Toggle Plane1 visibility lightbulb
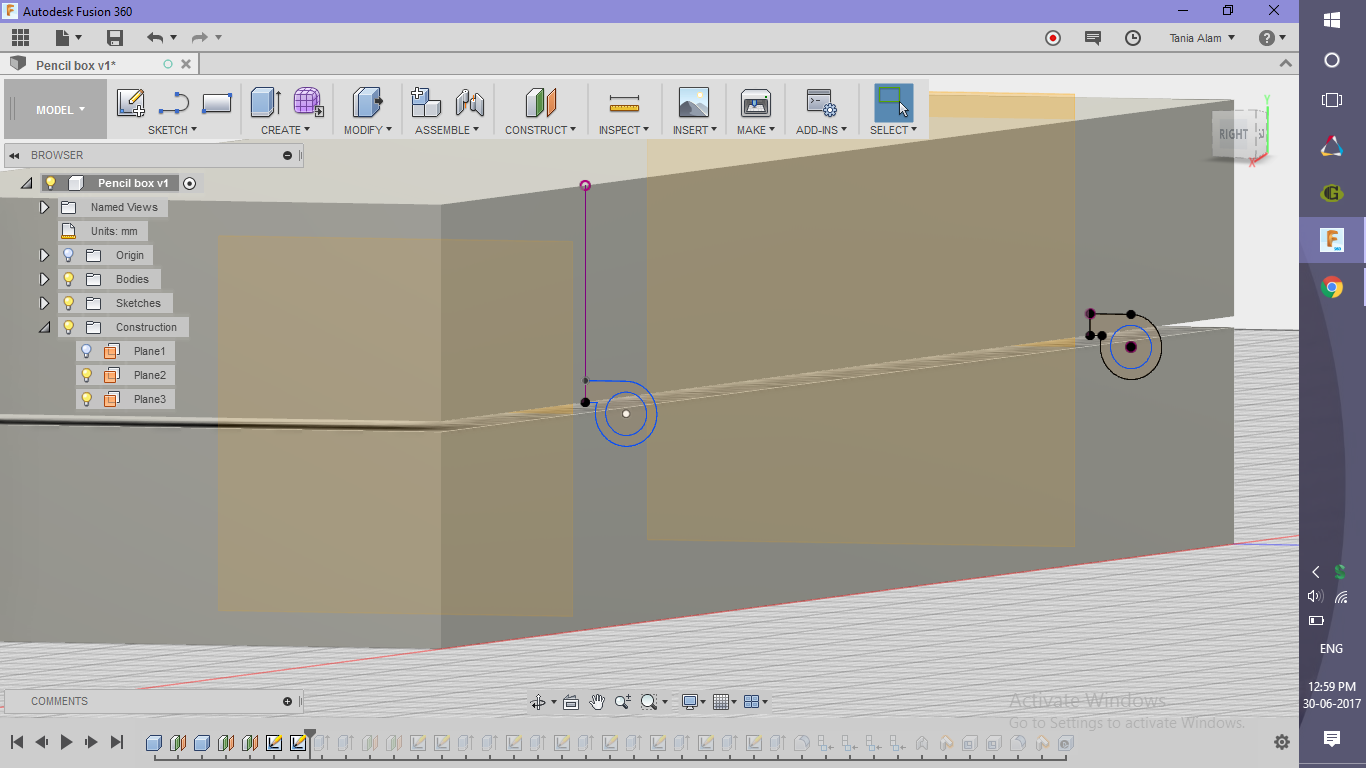The width and height of the screenshot is (1366, 768). click(x=86, y=351)
